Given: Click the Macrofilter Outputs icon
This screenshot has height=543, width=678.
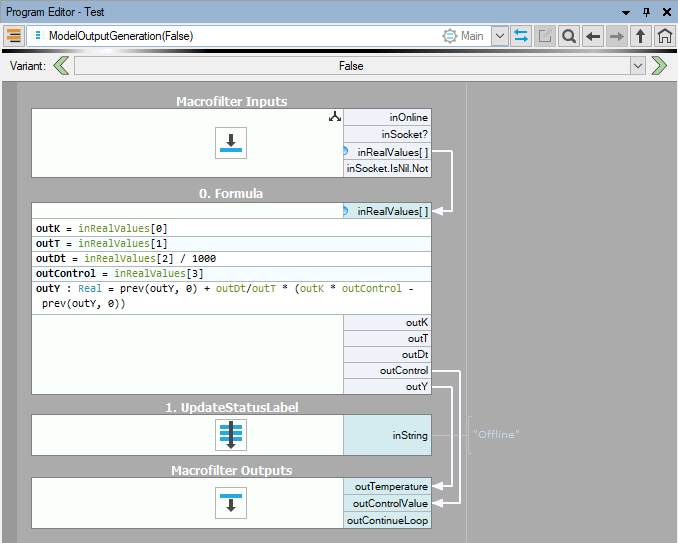Looking at the screenshot, I should point(231,503).
